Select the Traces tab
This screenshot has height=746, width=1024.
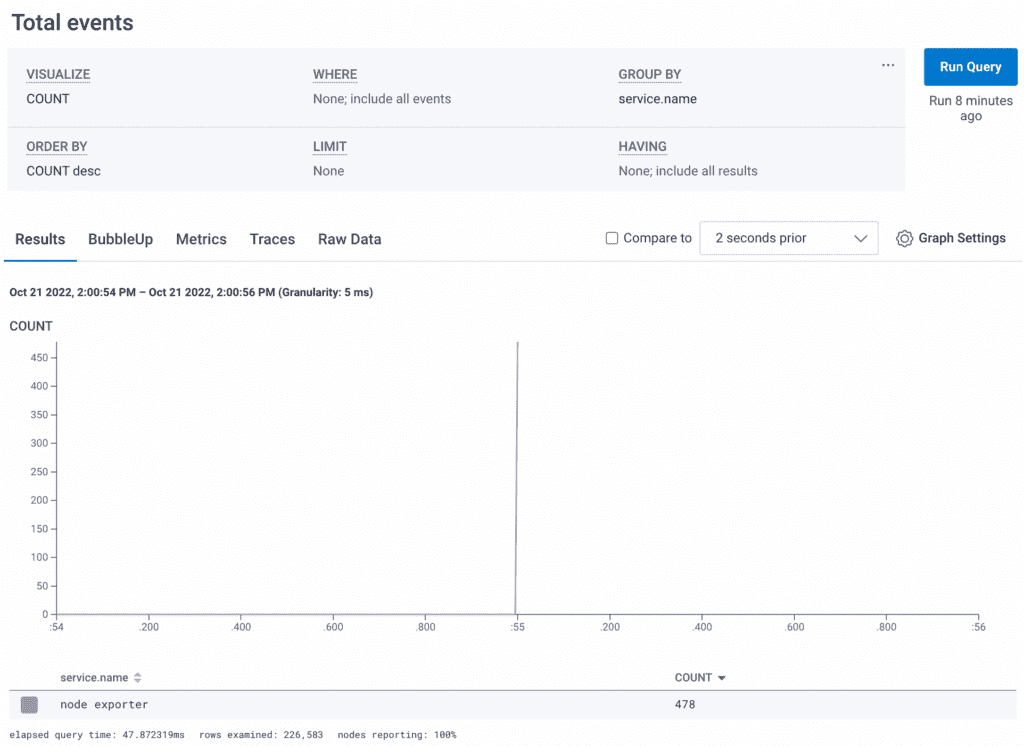272,239
